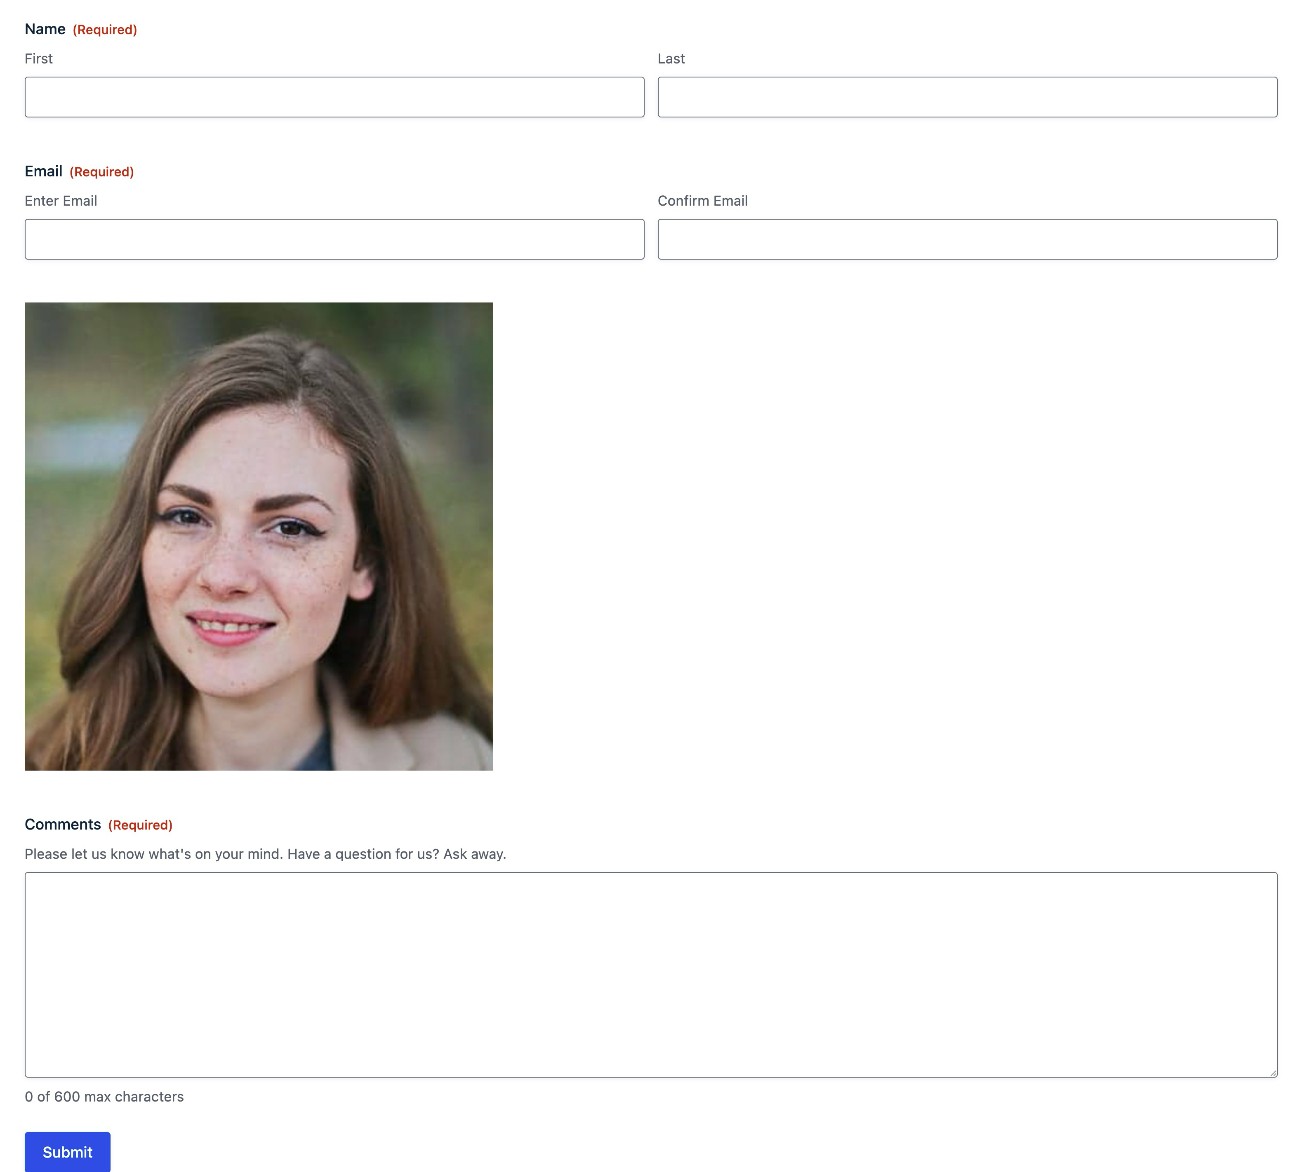Click the Last name input field
Image resolution: width=1300 pixels, height=1172 pixels.
[966, 96]
